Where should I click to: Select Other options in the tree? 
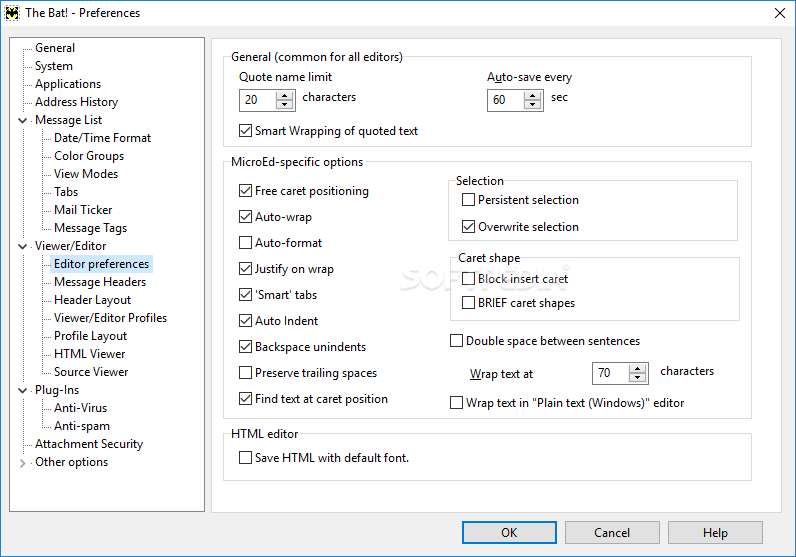pyautogui.click(x=72, y=463)
